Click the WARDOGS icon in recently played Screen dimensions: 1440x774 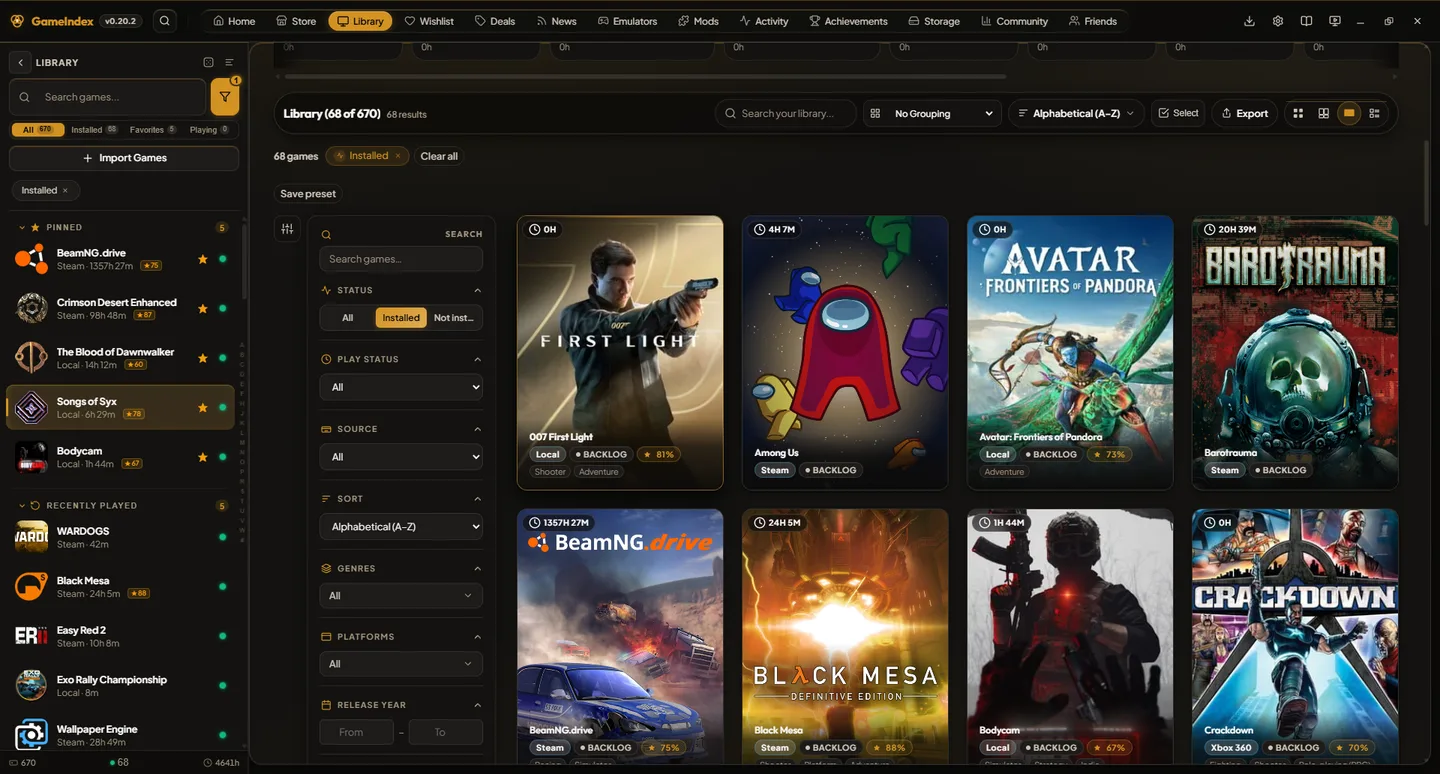pos(31,537)
